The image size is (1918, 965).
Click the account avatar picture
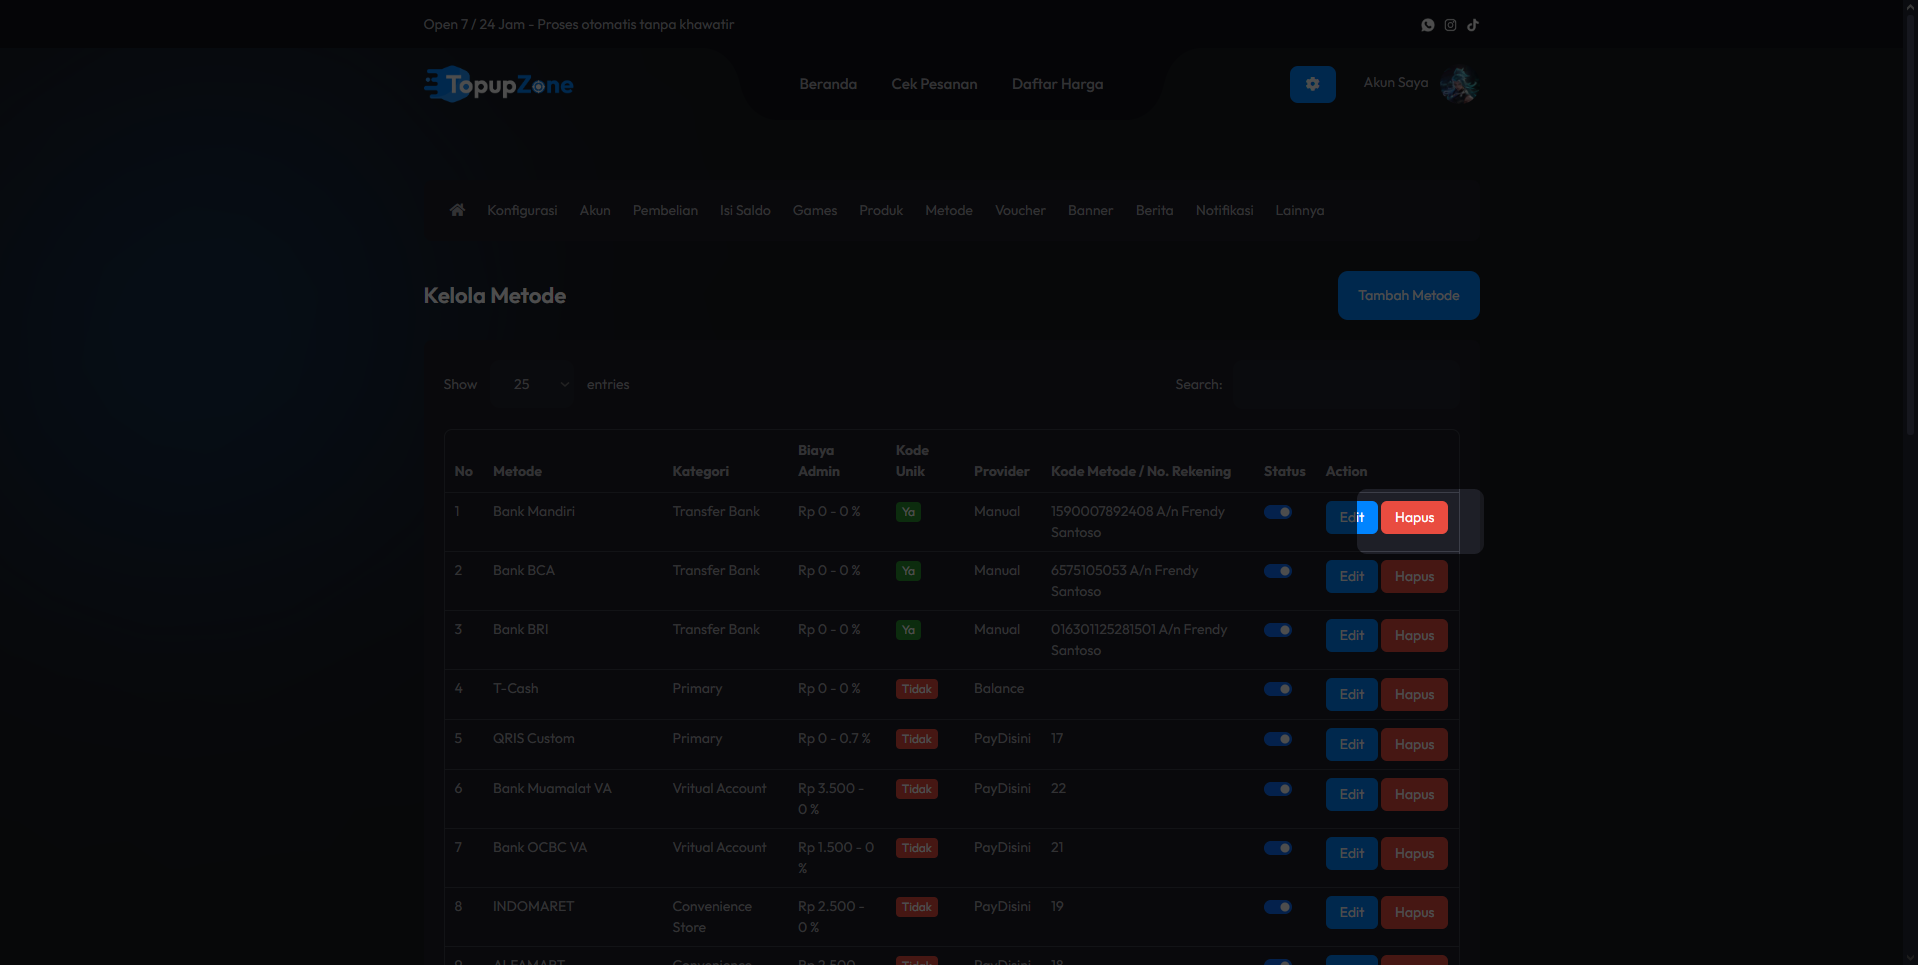(1459, 85)
